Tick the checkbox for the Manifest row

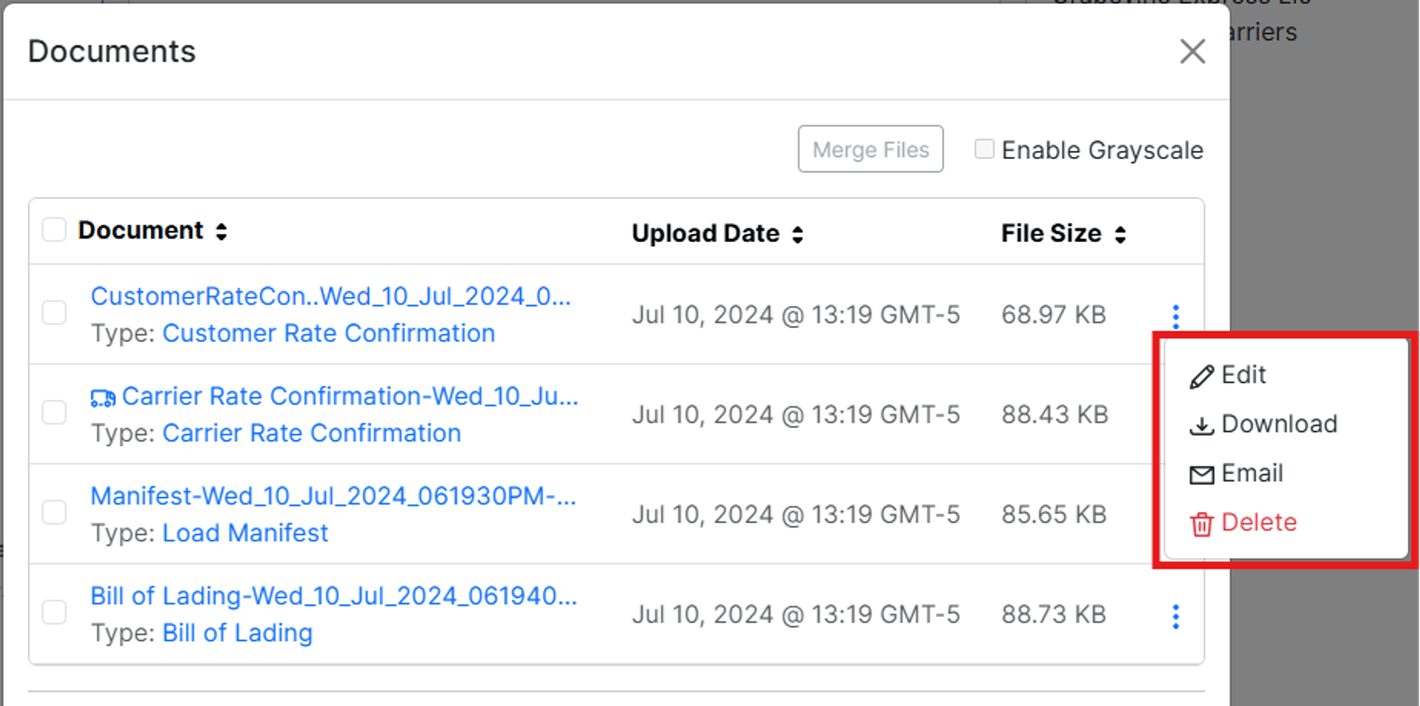pyautogui.click(x=54, y=512)
